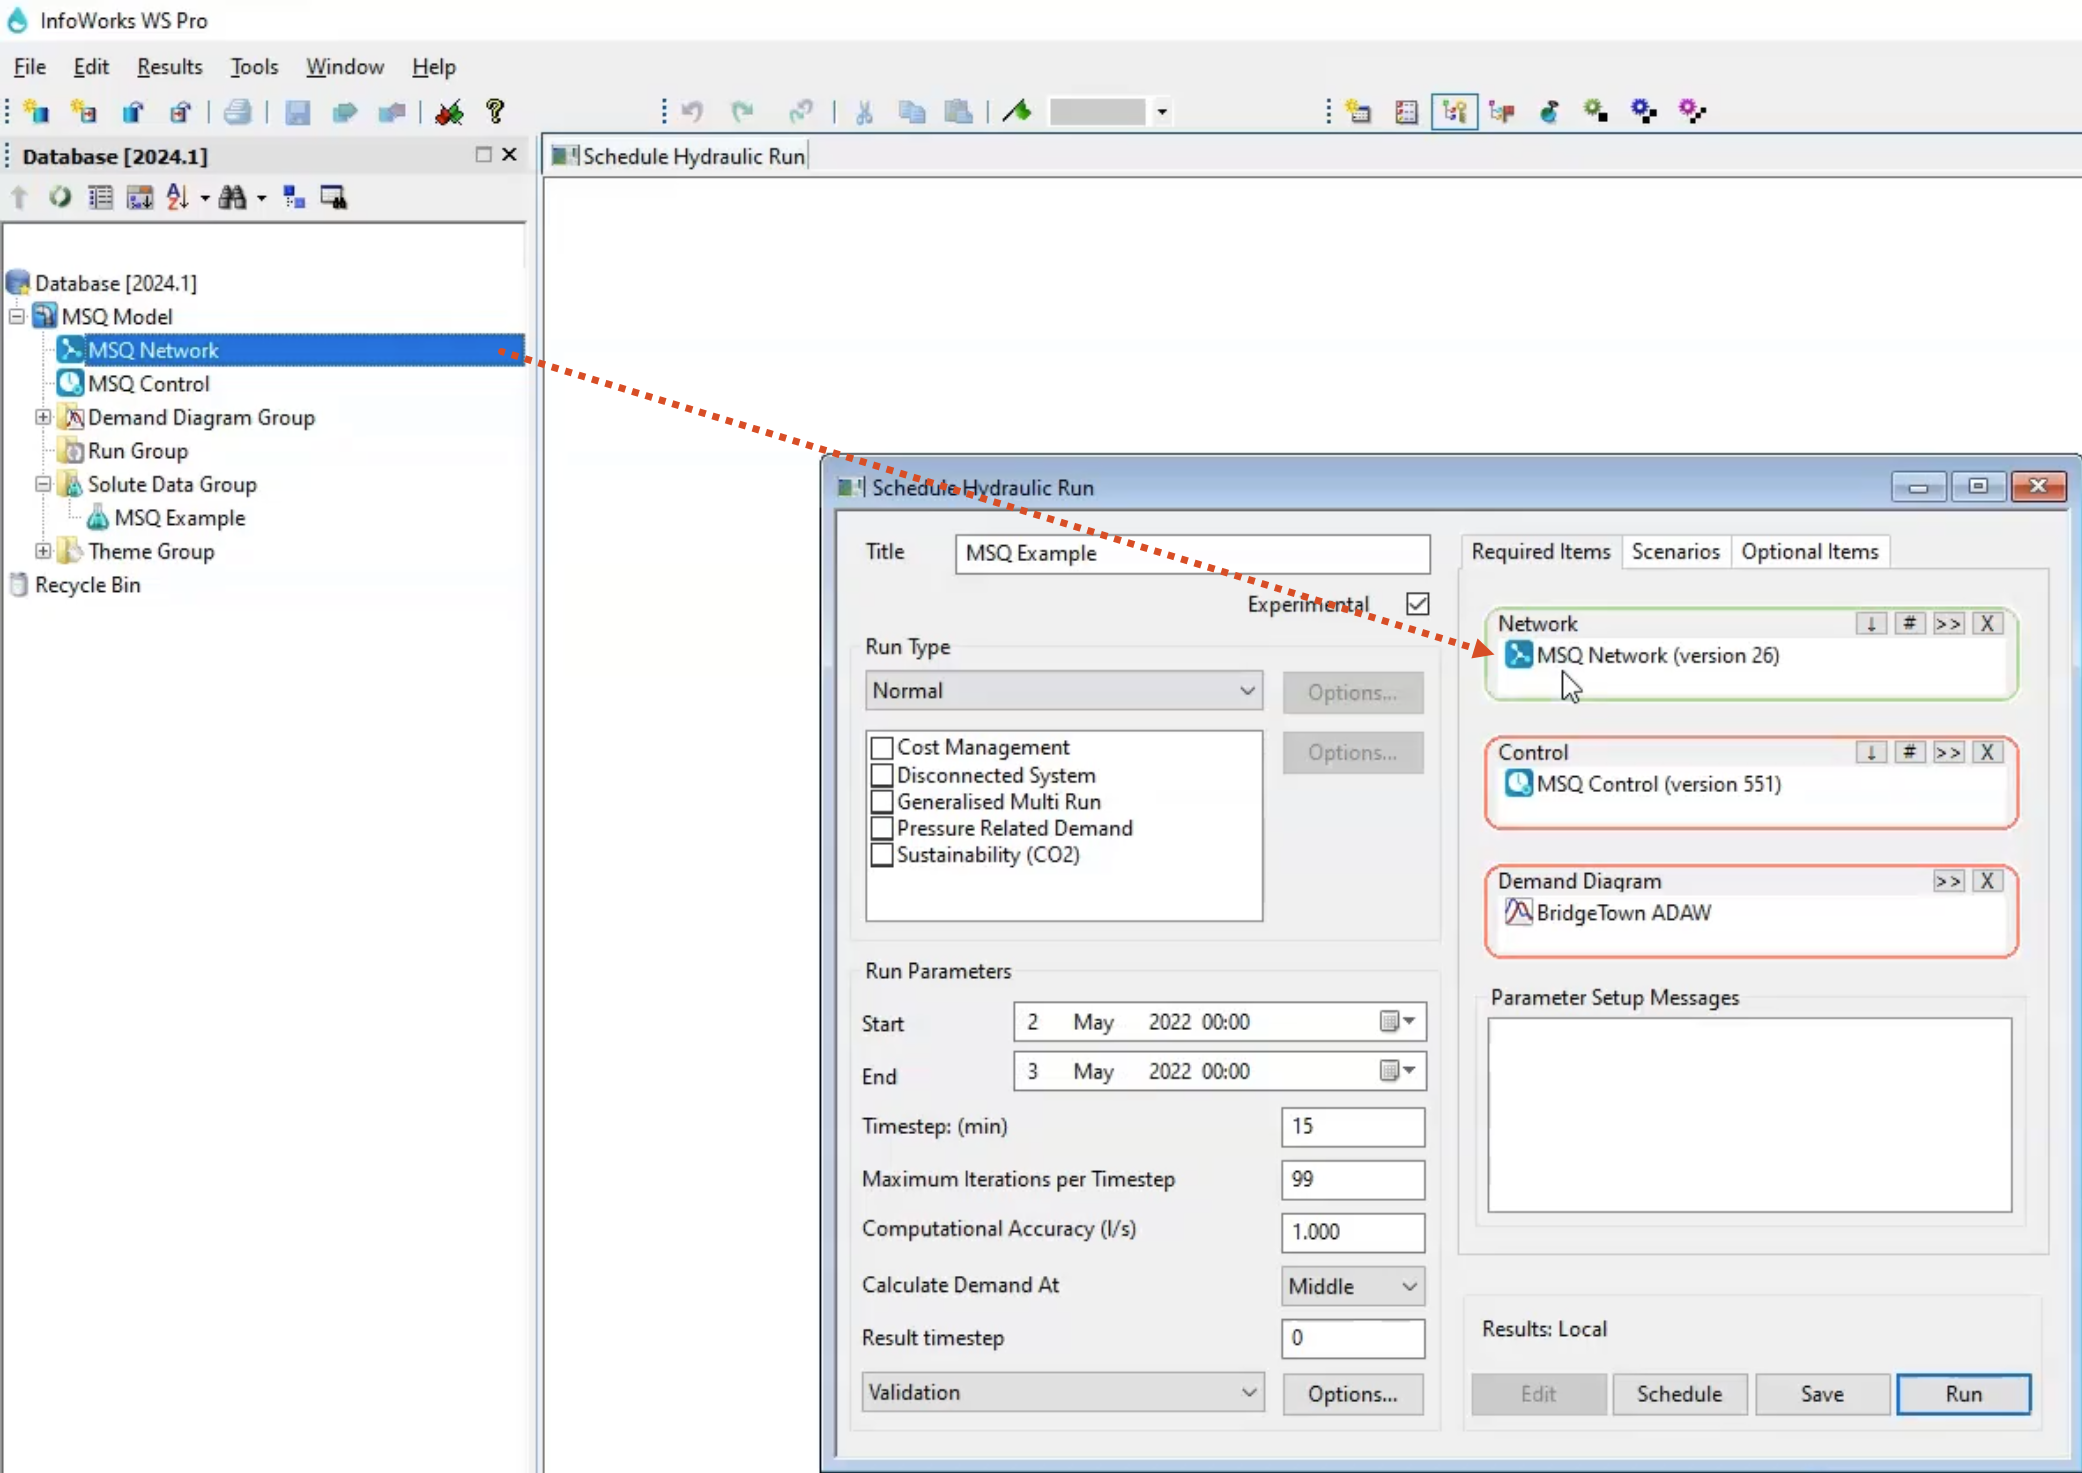Click the Run button
This screenshot has width=2082, height=1473.
click(x=1963, y=1393)
